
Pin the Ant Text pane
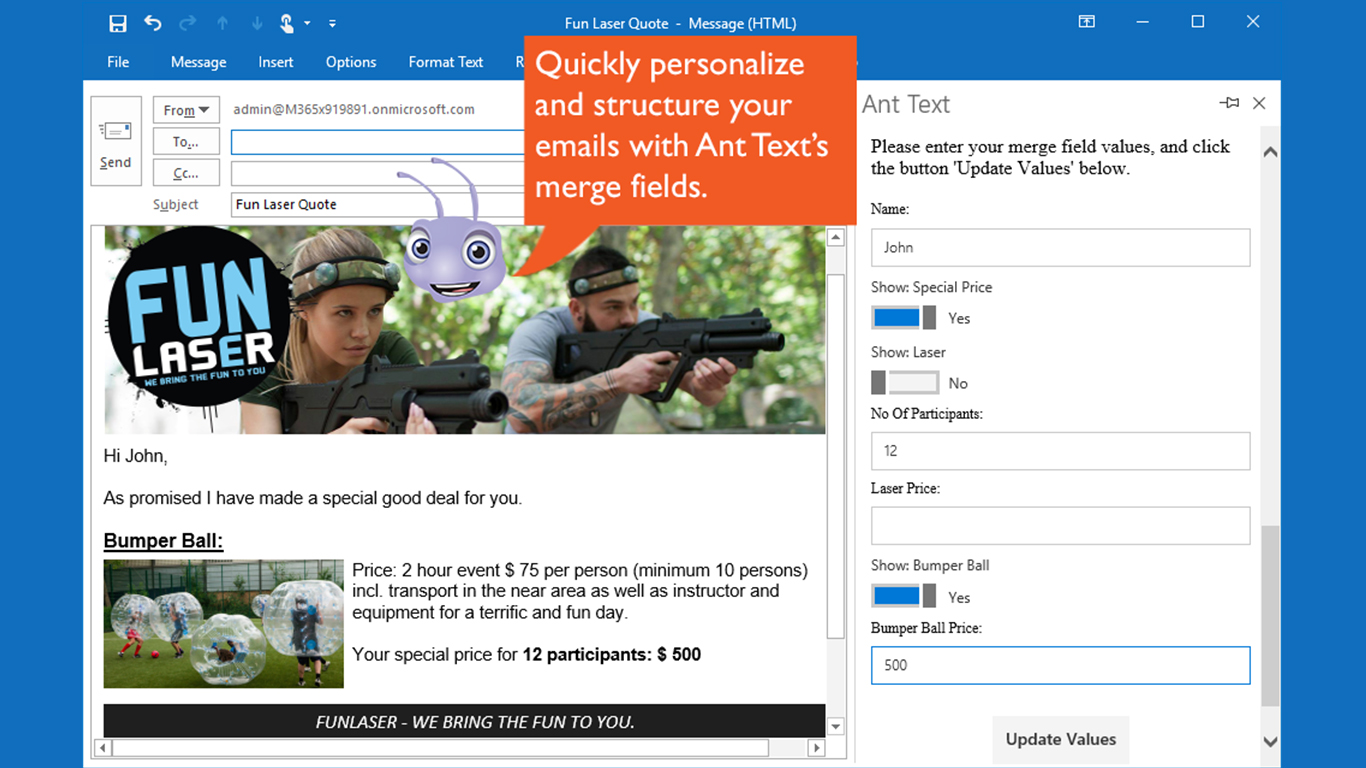pyautogui.click(x=1230, y=103)
